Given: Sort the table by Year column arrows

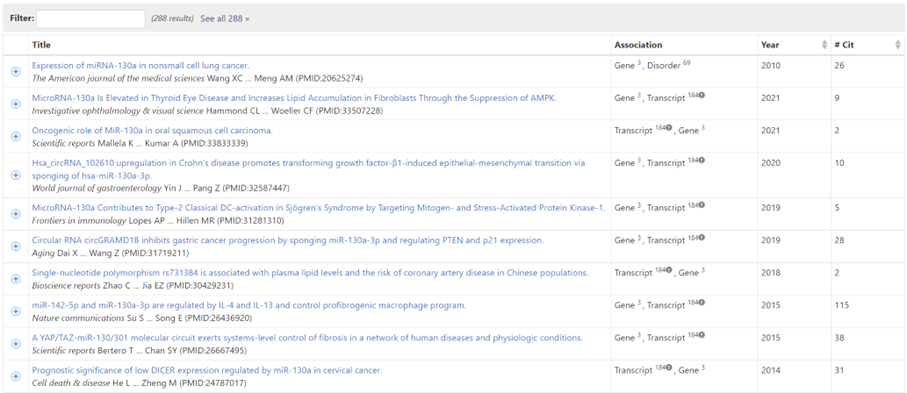Looking at the screenshot, I should click(824, 45).
